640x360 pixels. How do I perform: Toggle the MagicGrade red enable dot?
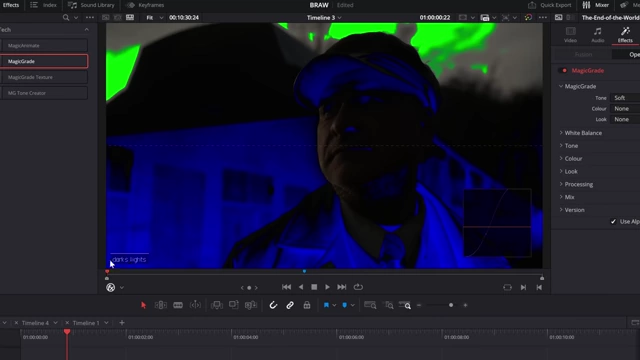click(564, 71)
